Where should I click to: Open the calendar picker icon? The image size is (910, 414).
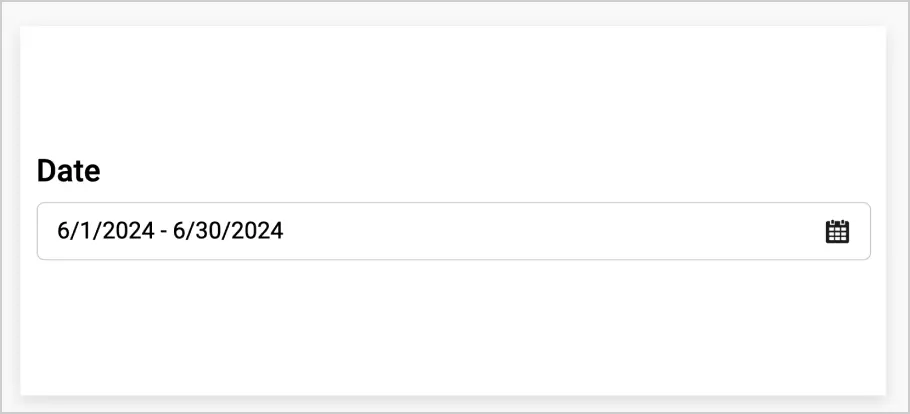837,231
